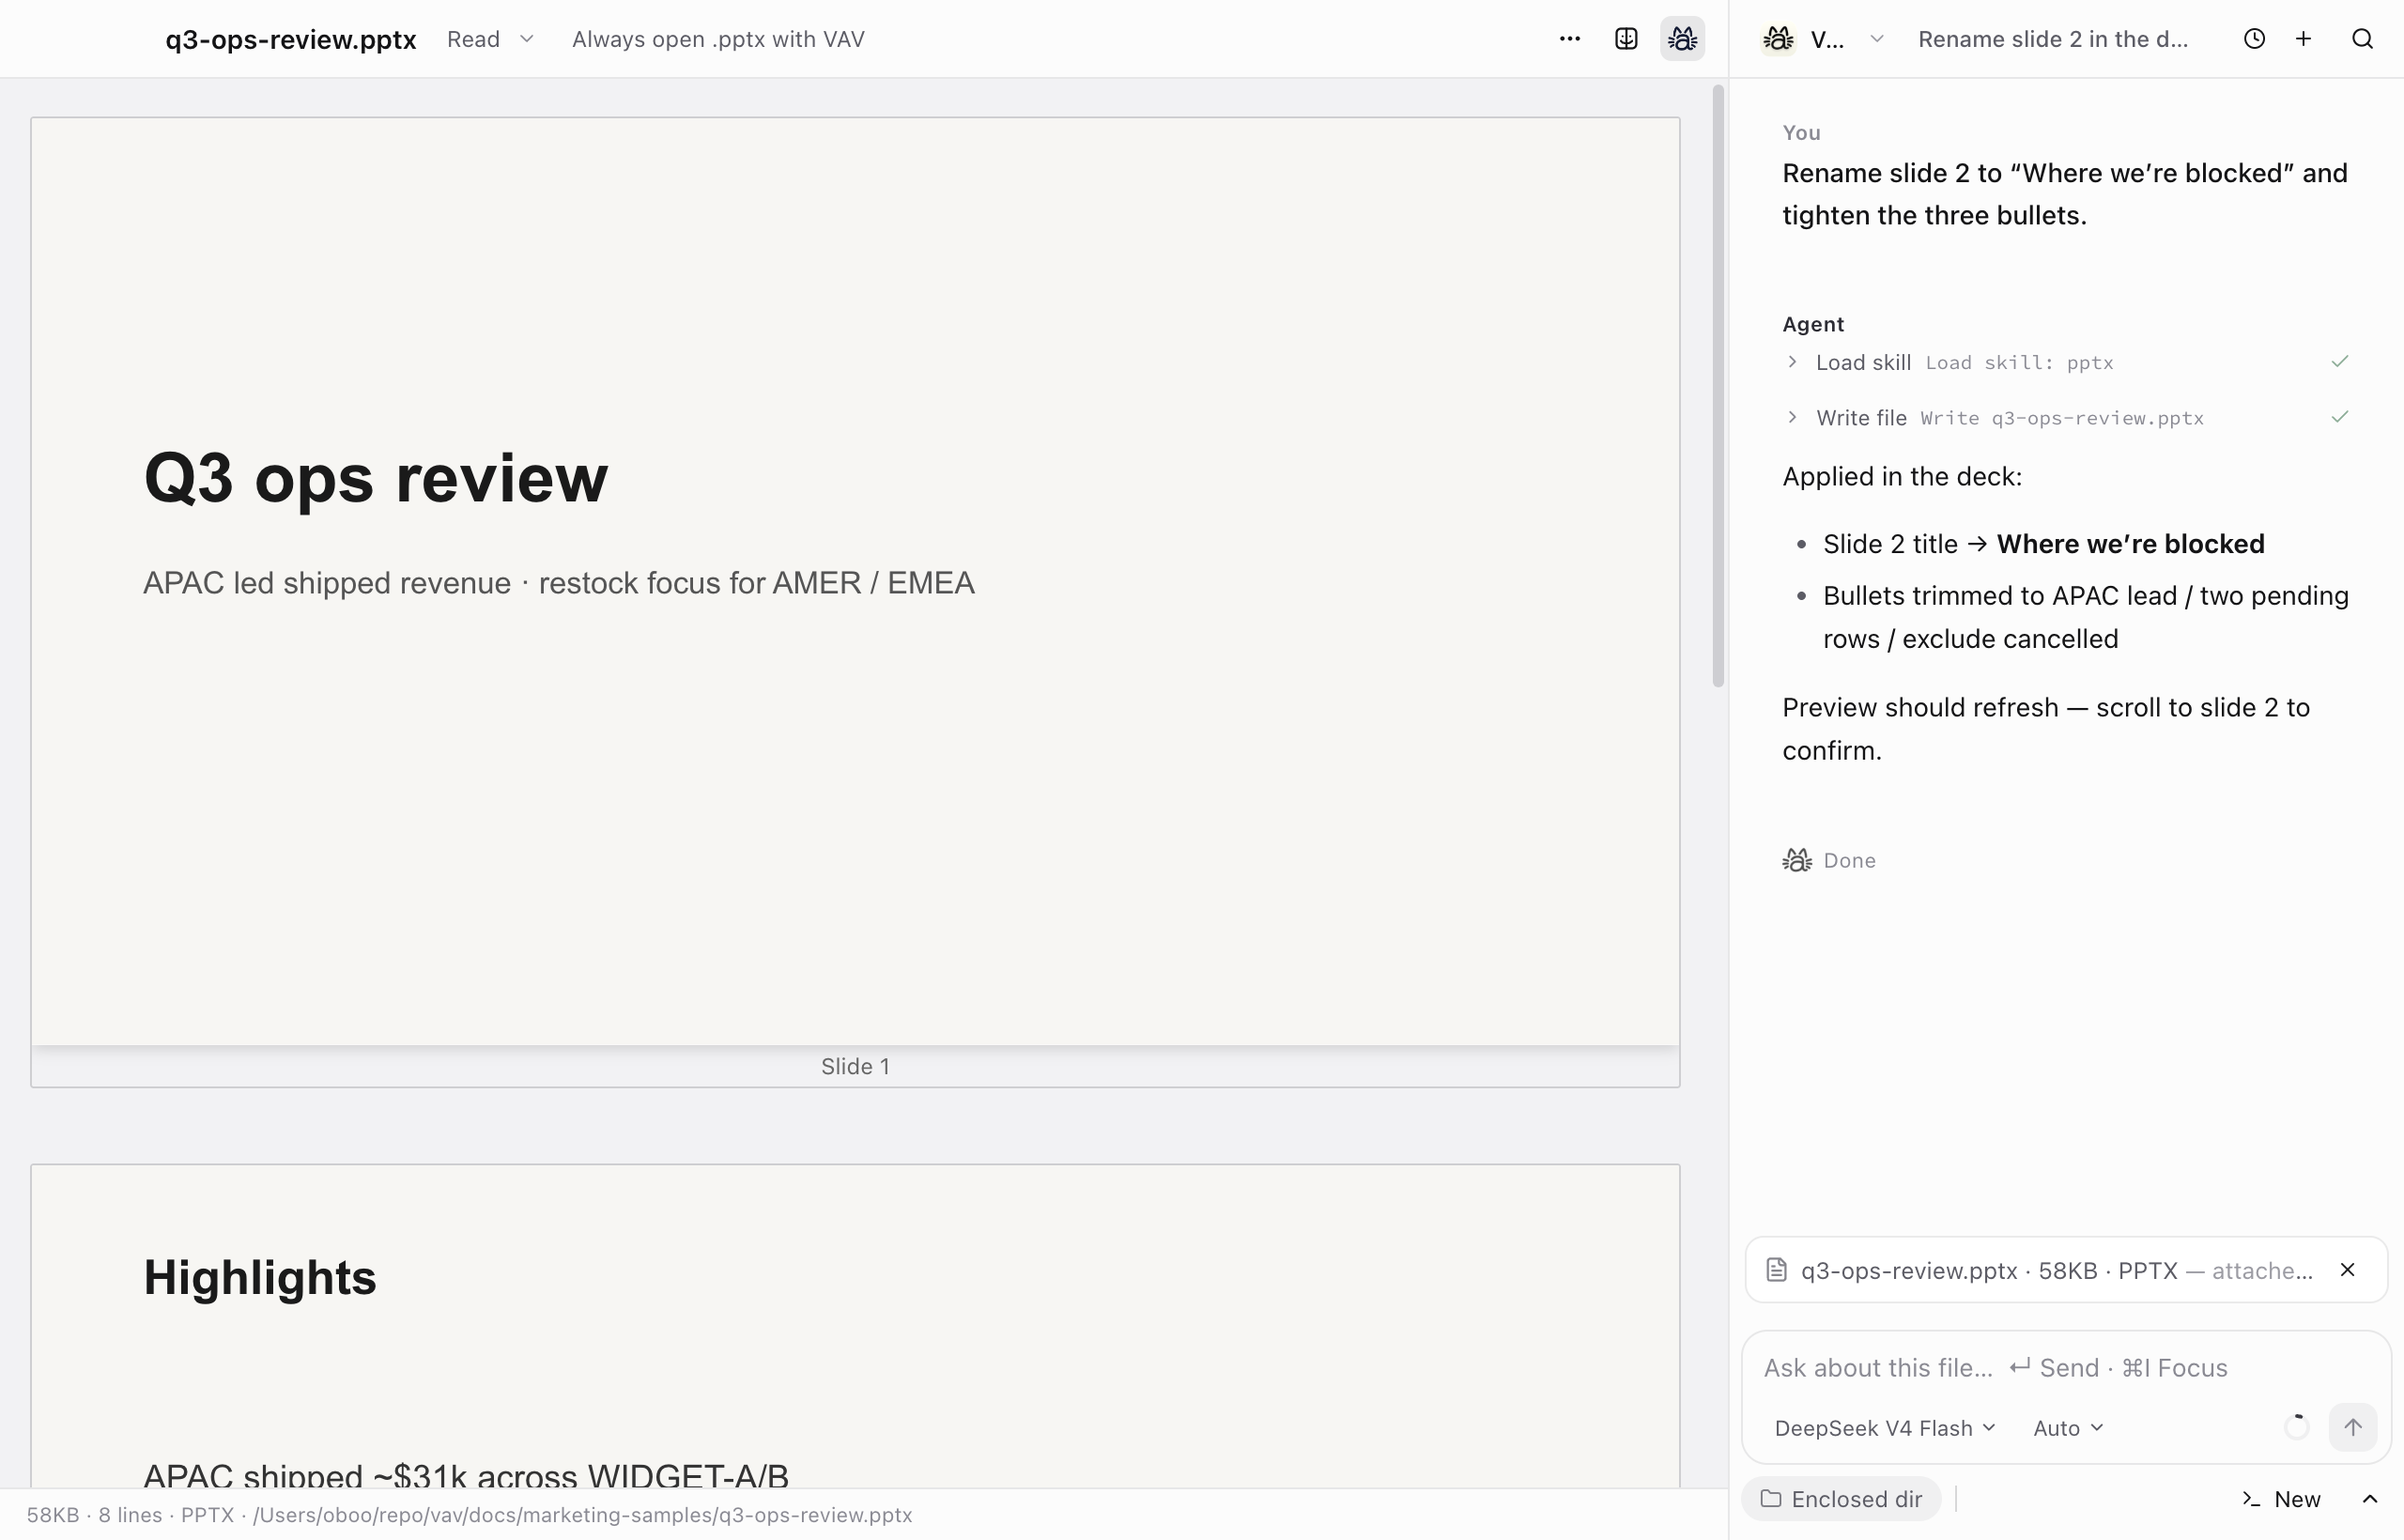Expand the Write file step

pos(1792,417)
